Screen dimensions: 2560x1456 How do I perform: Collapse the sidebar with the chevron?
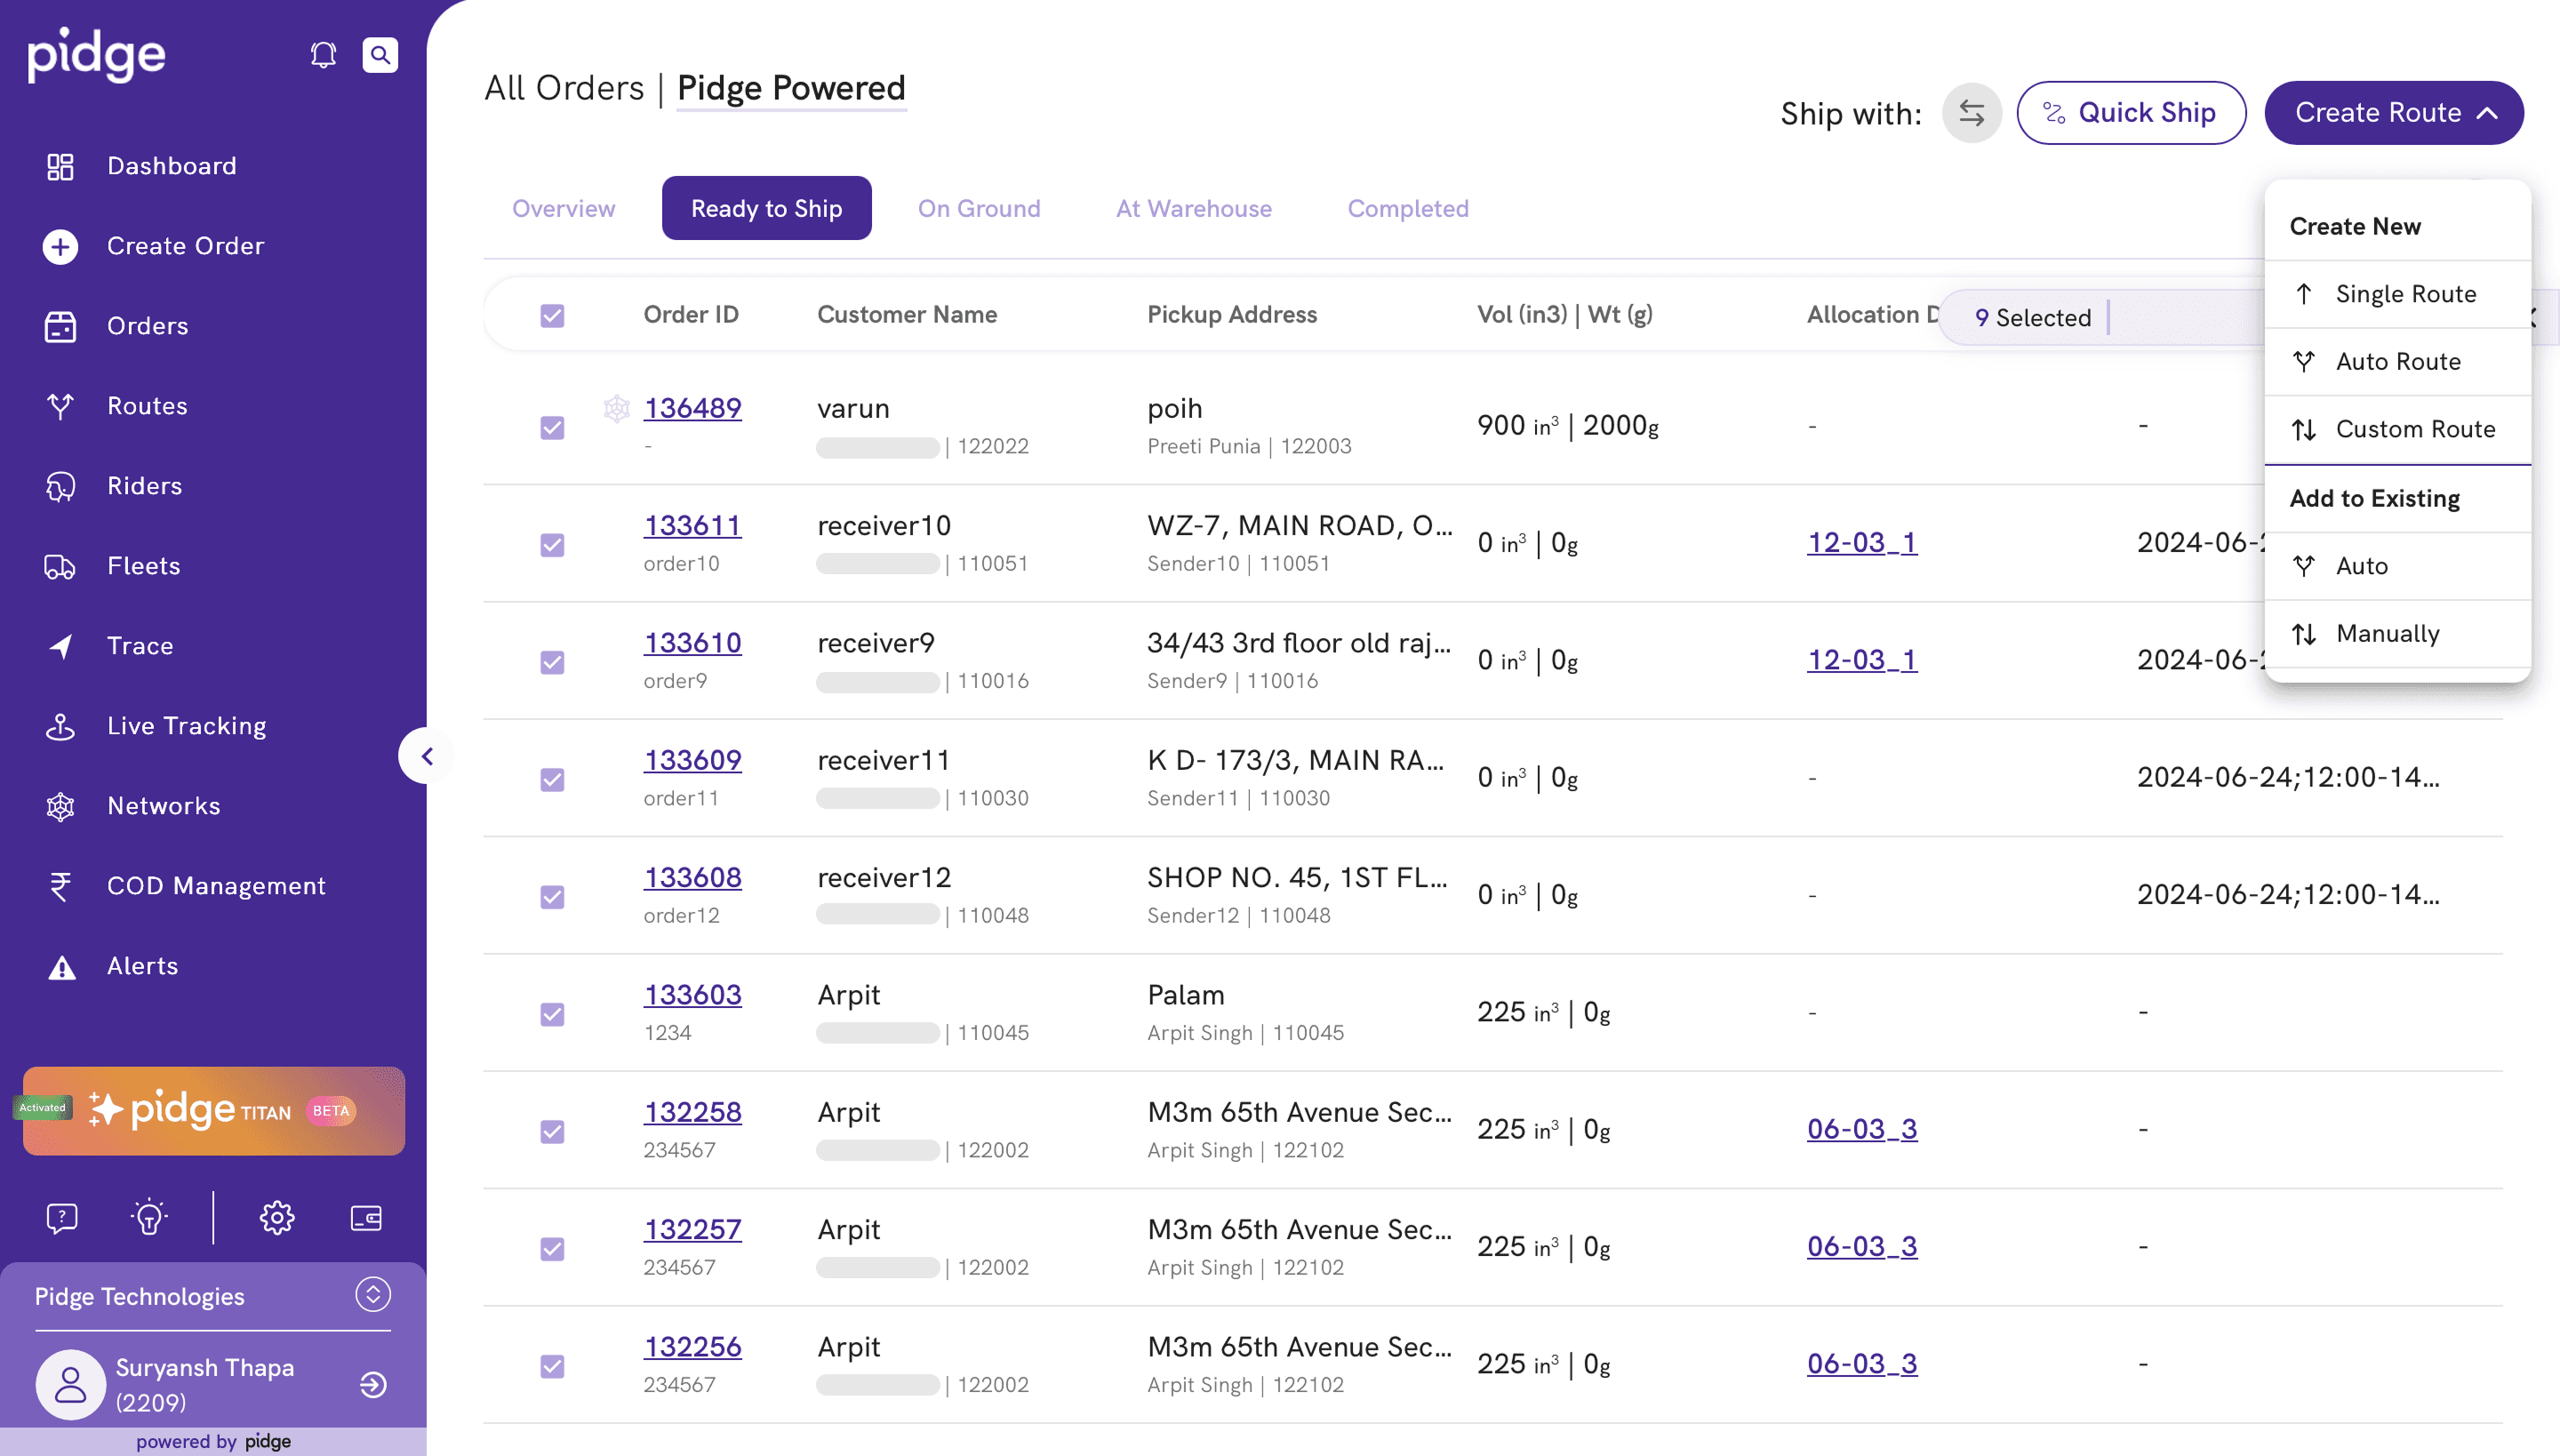click(x=427, y=756)
